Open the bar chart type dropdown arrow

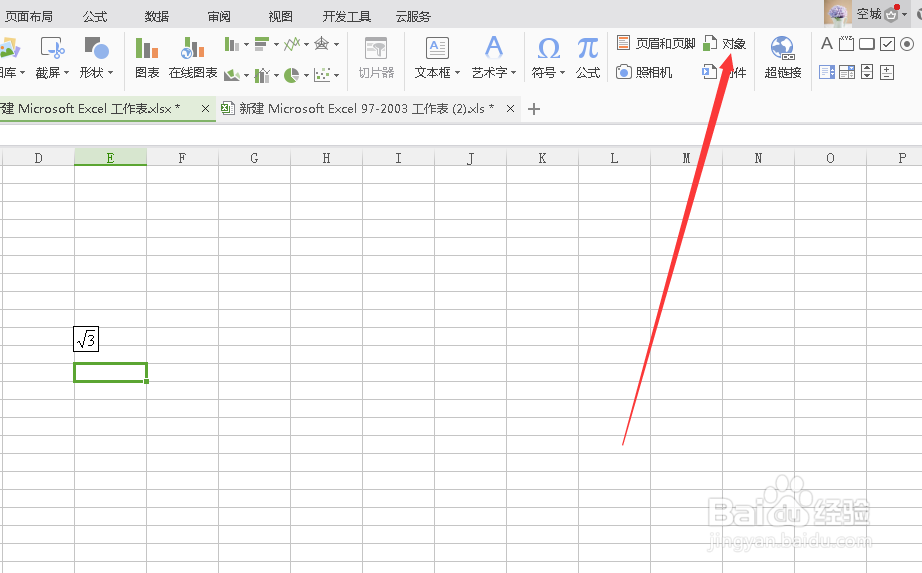point(276,44)
